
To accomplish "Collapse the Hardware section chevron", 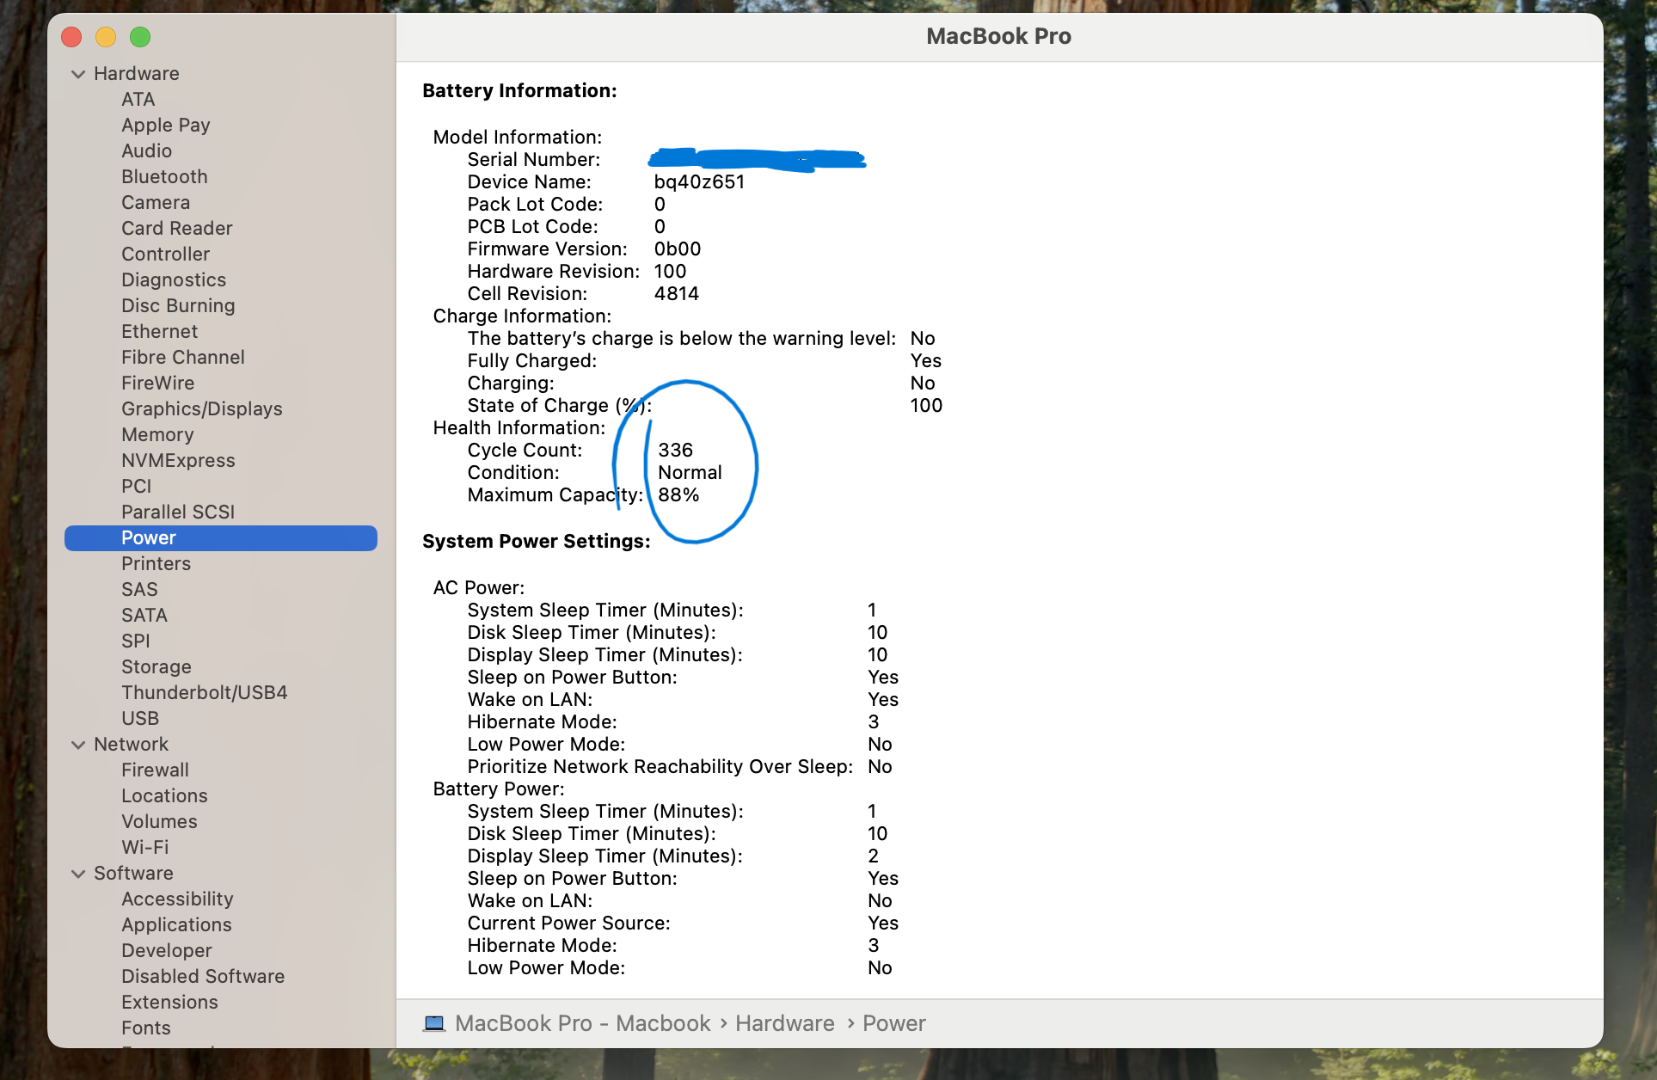I will [x=78, y=74].
